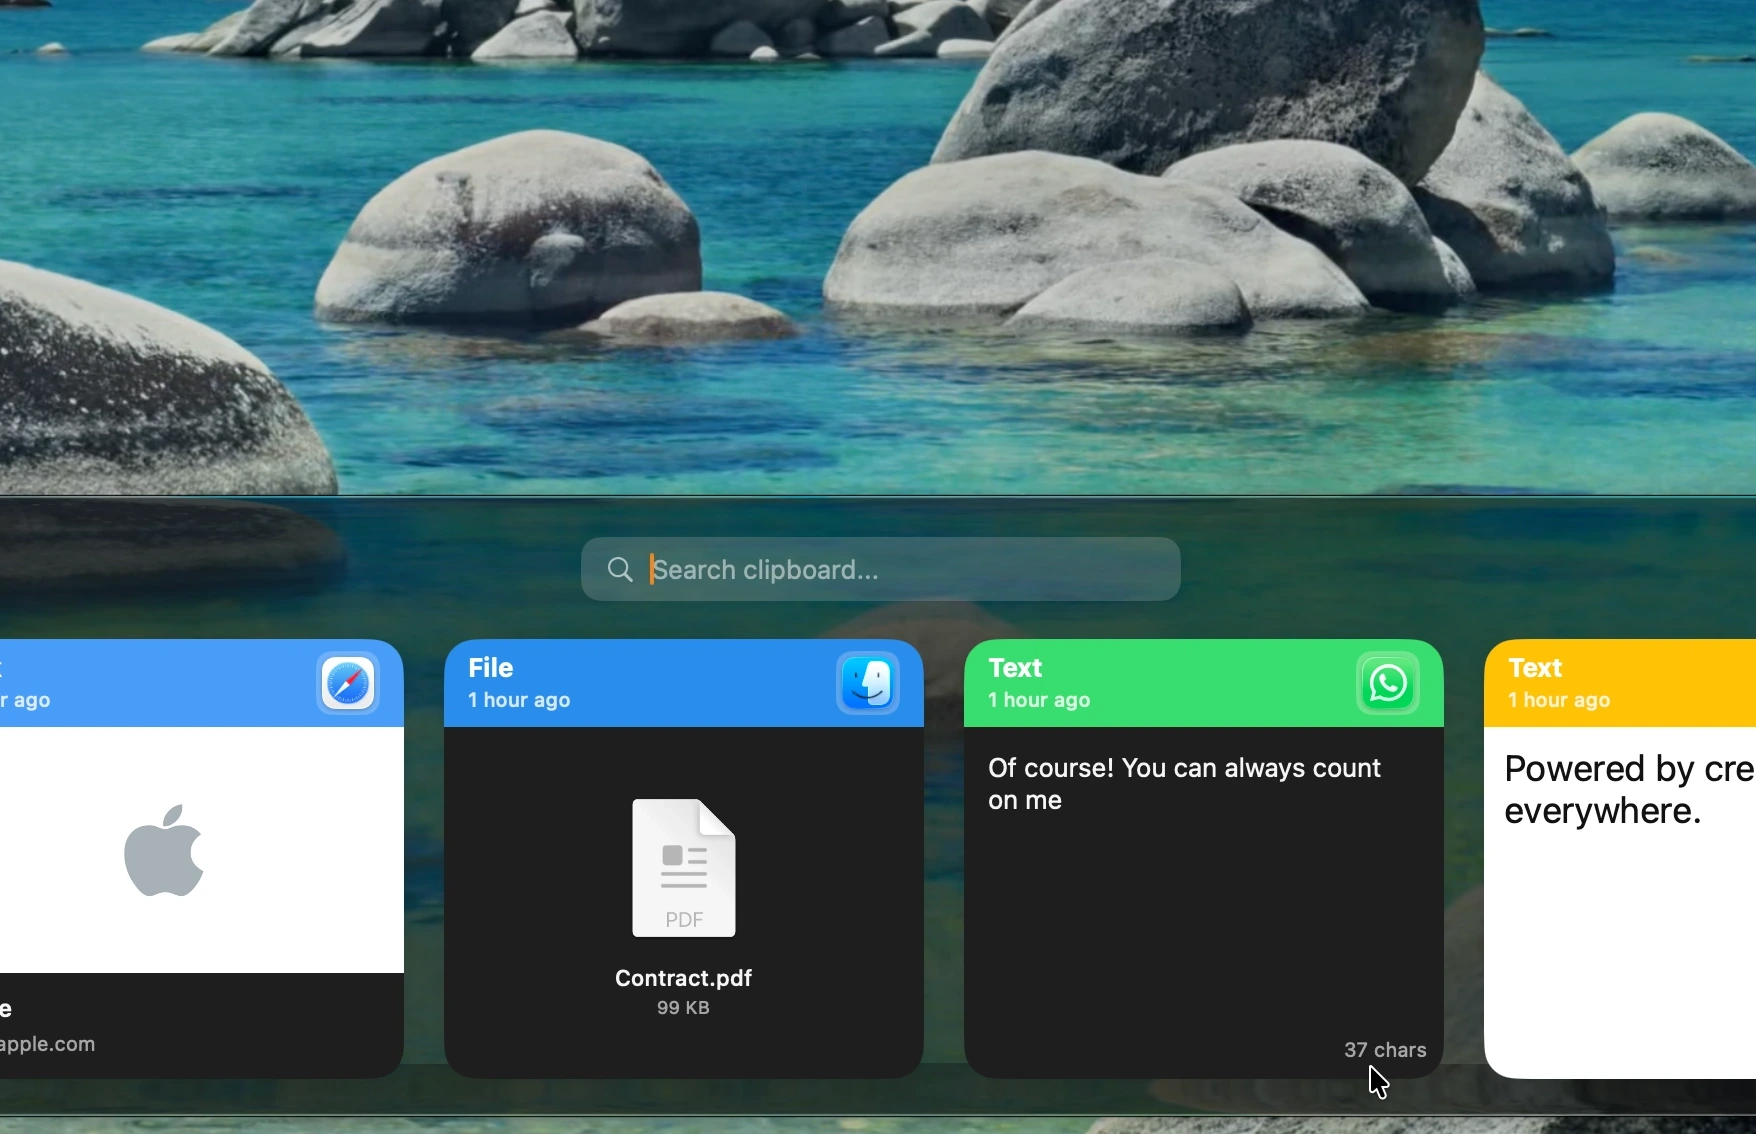This screenshot has width=1756, height=1134.
Task: Click '1 hour ago' on the yellow card
Action: pyautogui.click(x=1560, y=701)
